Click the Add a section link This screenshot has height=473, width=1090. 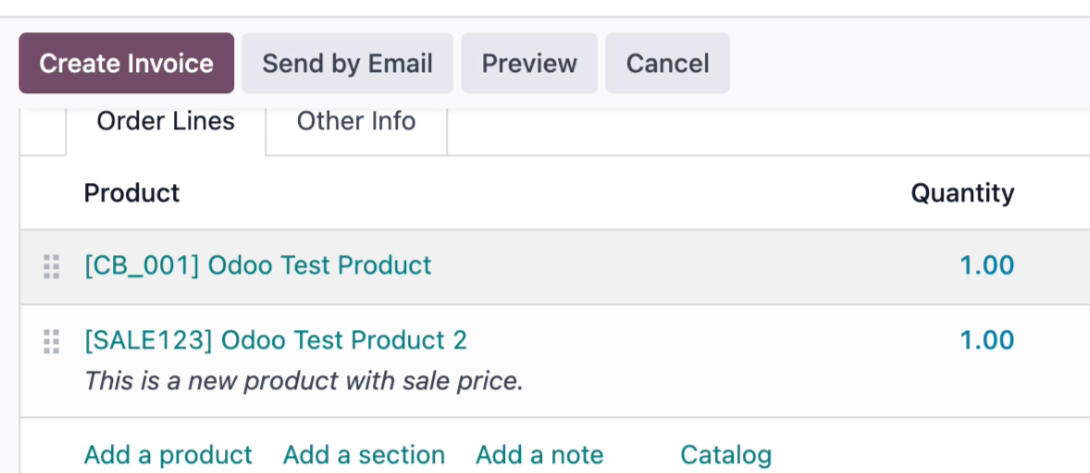[364, 455]
